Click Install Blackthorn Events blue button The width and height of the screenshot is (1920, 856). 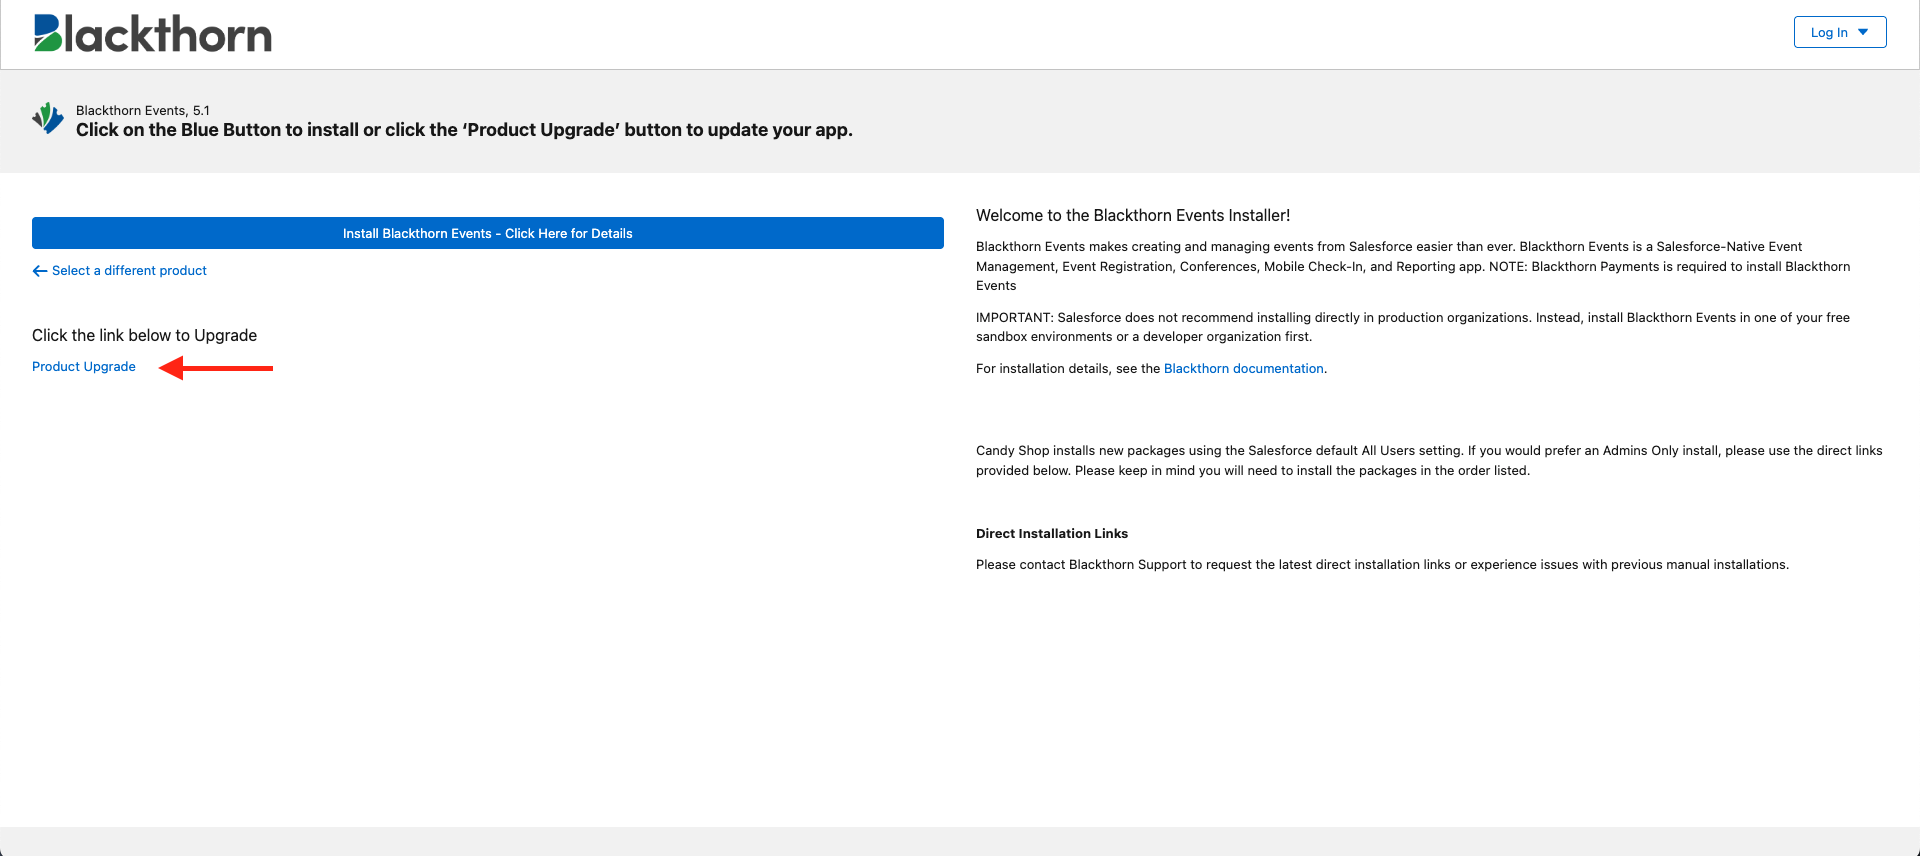click(x=487, y=233)
